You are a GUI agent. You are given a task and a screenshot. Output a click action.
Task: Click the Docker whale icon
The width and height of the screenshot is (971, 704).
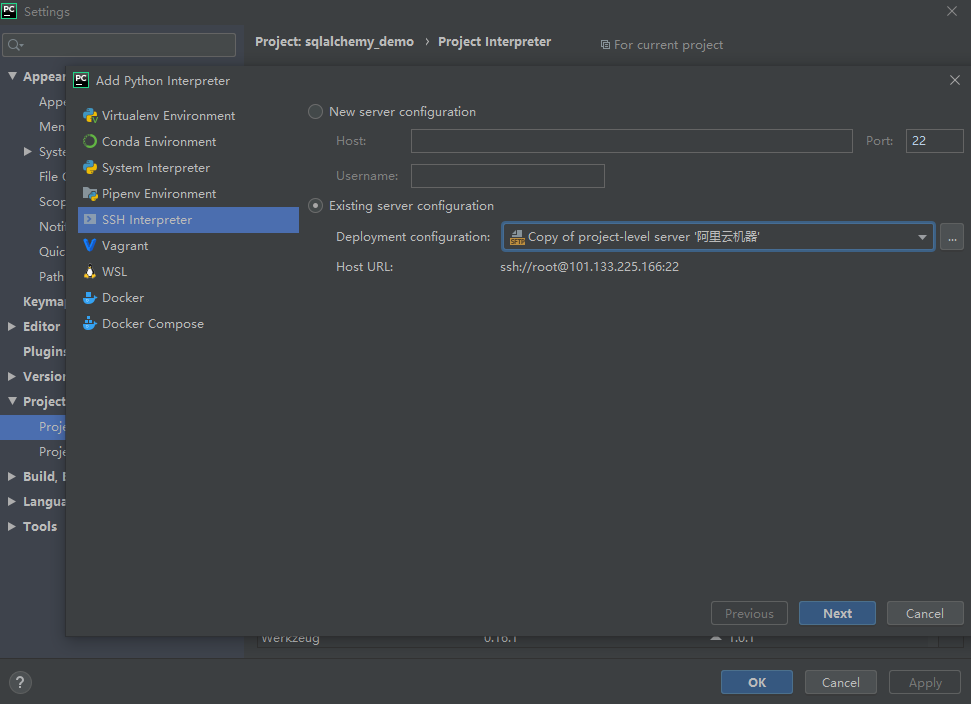coord(90,298)
